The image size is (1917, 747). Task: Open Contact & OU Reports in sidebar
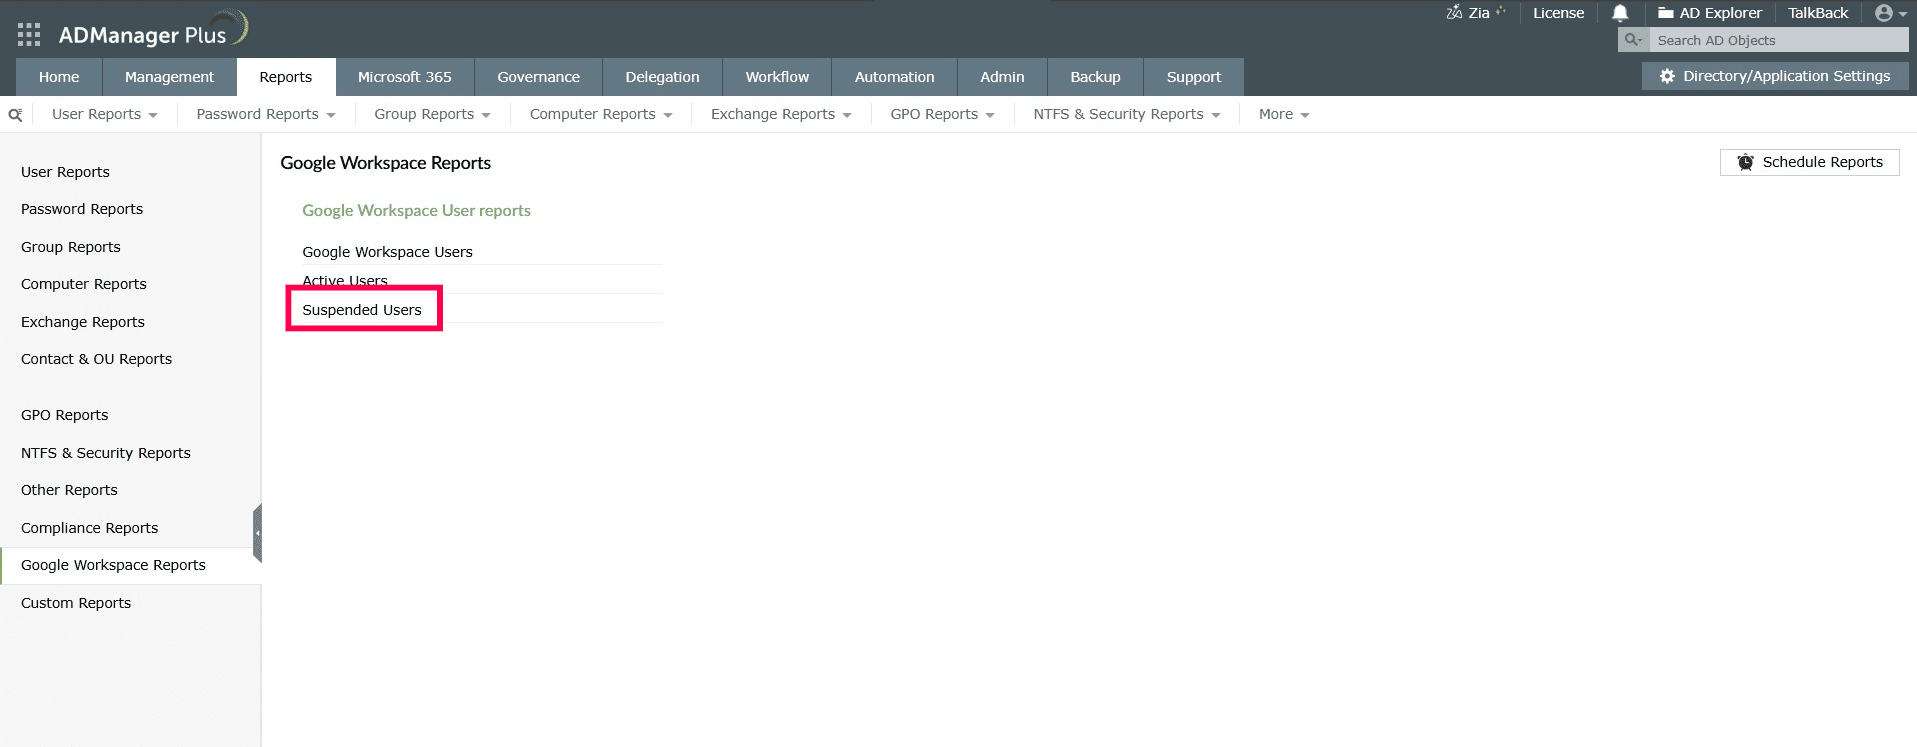pos(96,359)
